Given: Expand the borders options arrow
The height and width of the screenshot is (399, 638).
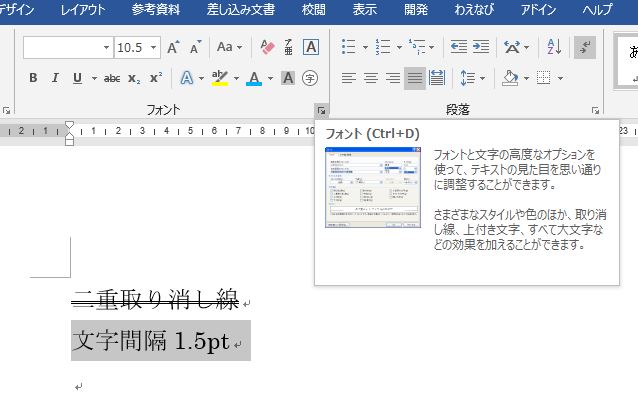Looking at the screenshot, I should [x=560, y=78].
